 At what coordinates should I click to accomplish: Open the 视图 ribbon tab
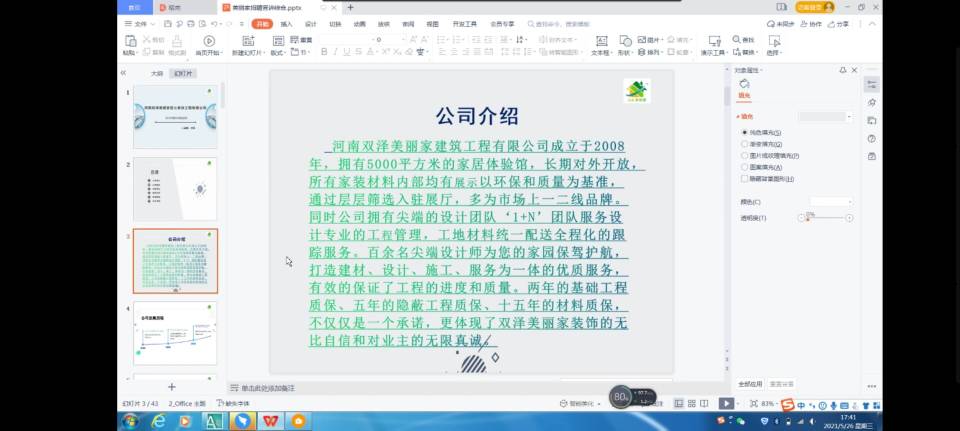coord(432,23)
